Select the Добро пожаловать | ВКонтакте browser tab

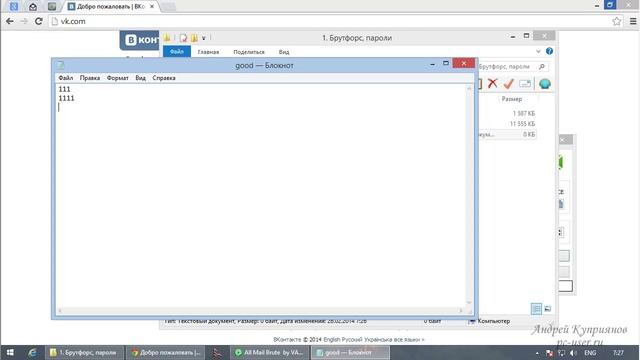pos(111,7)
